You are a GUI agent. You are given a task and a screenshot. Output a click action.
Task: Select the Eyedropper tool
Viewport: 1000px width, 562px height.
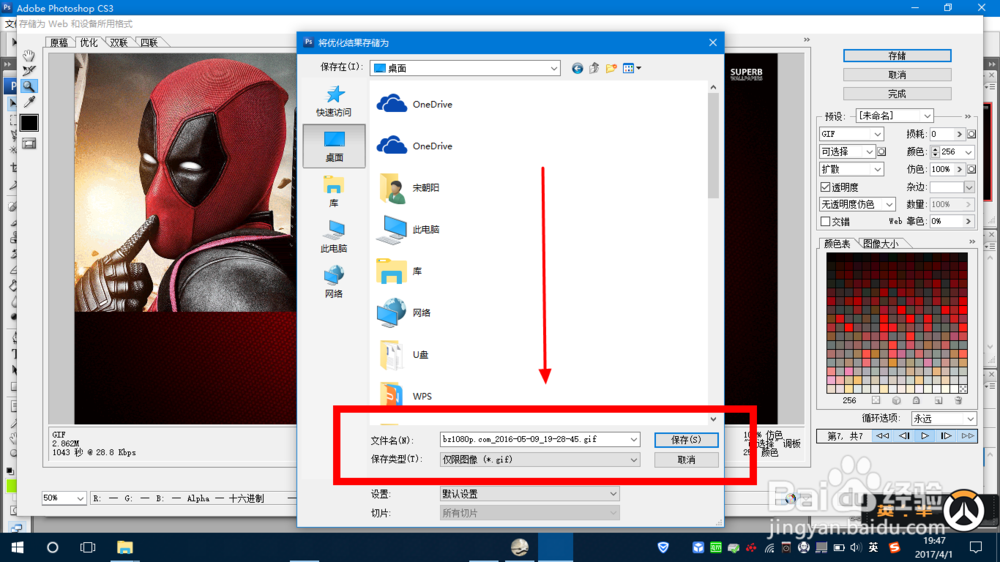29,102
